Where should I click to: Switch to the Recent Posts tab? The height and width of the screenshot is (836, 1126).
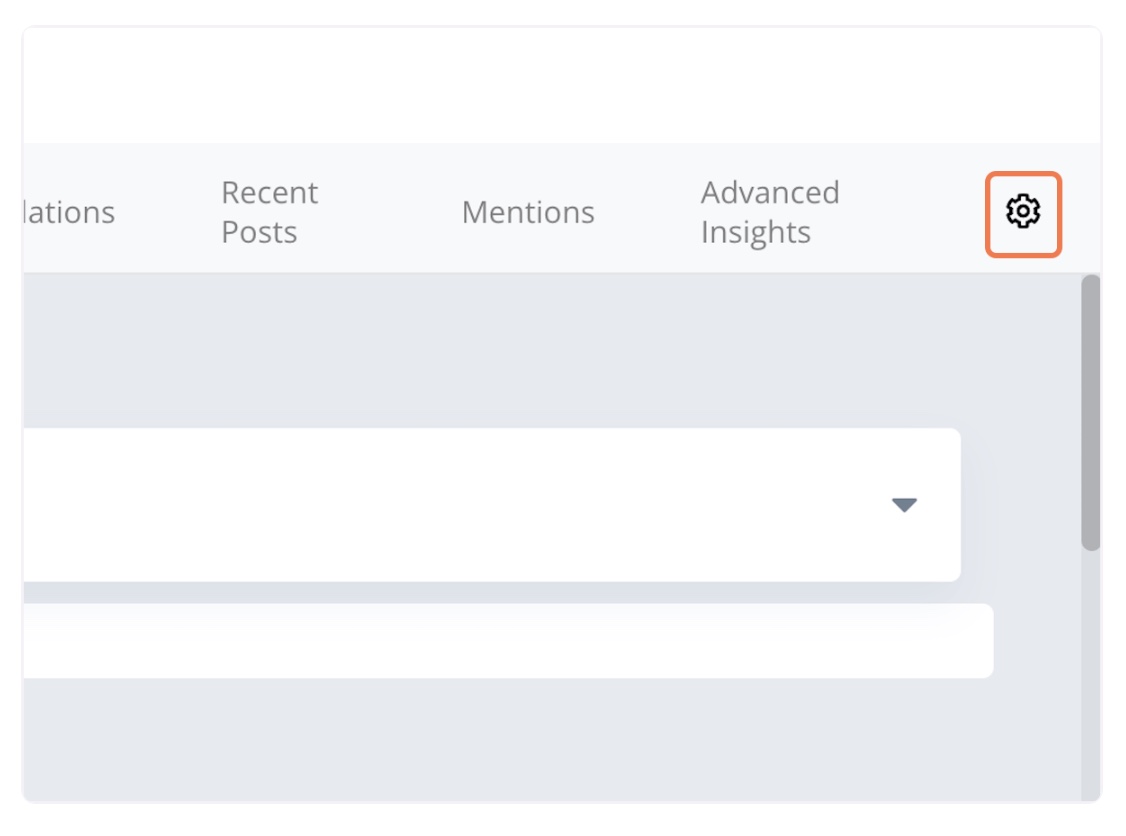(269, 212)
